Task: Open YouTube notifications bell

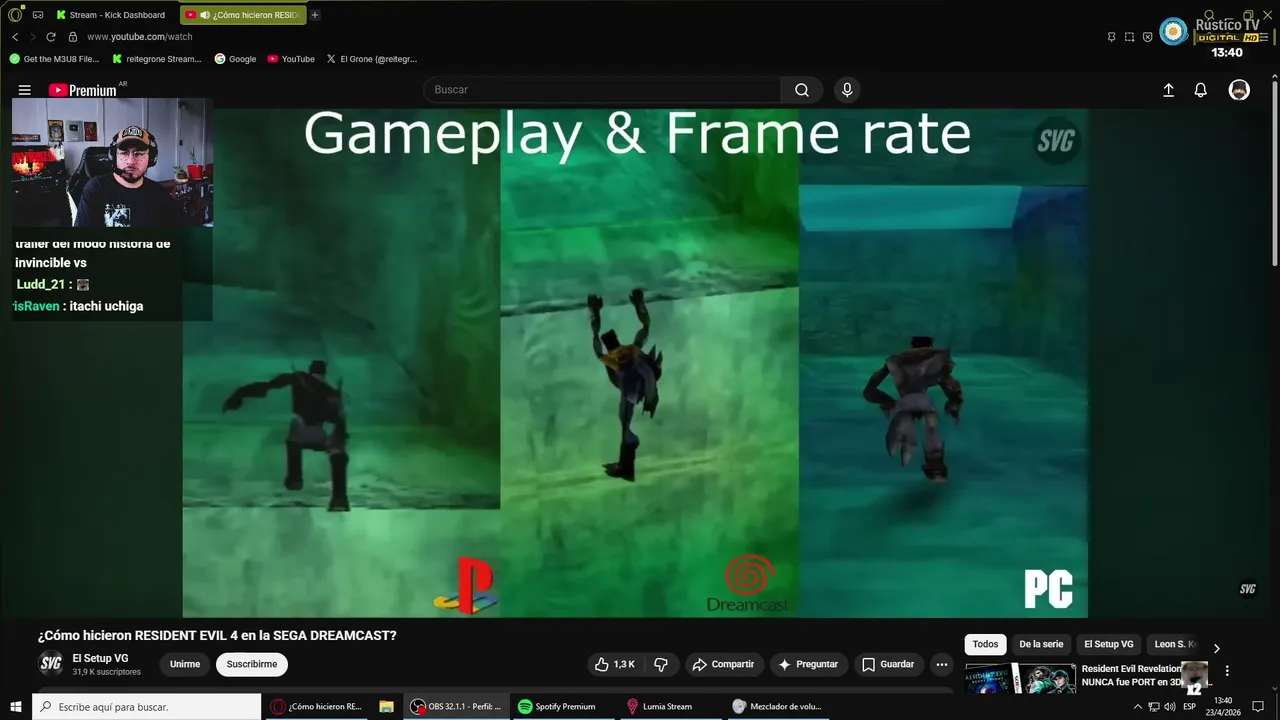Action: point(1201,90)
